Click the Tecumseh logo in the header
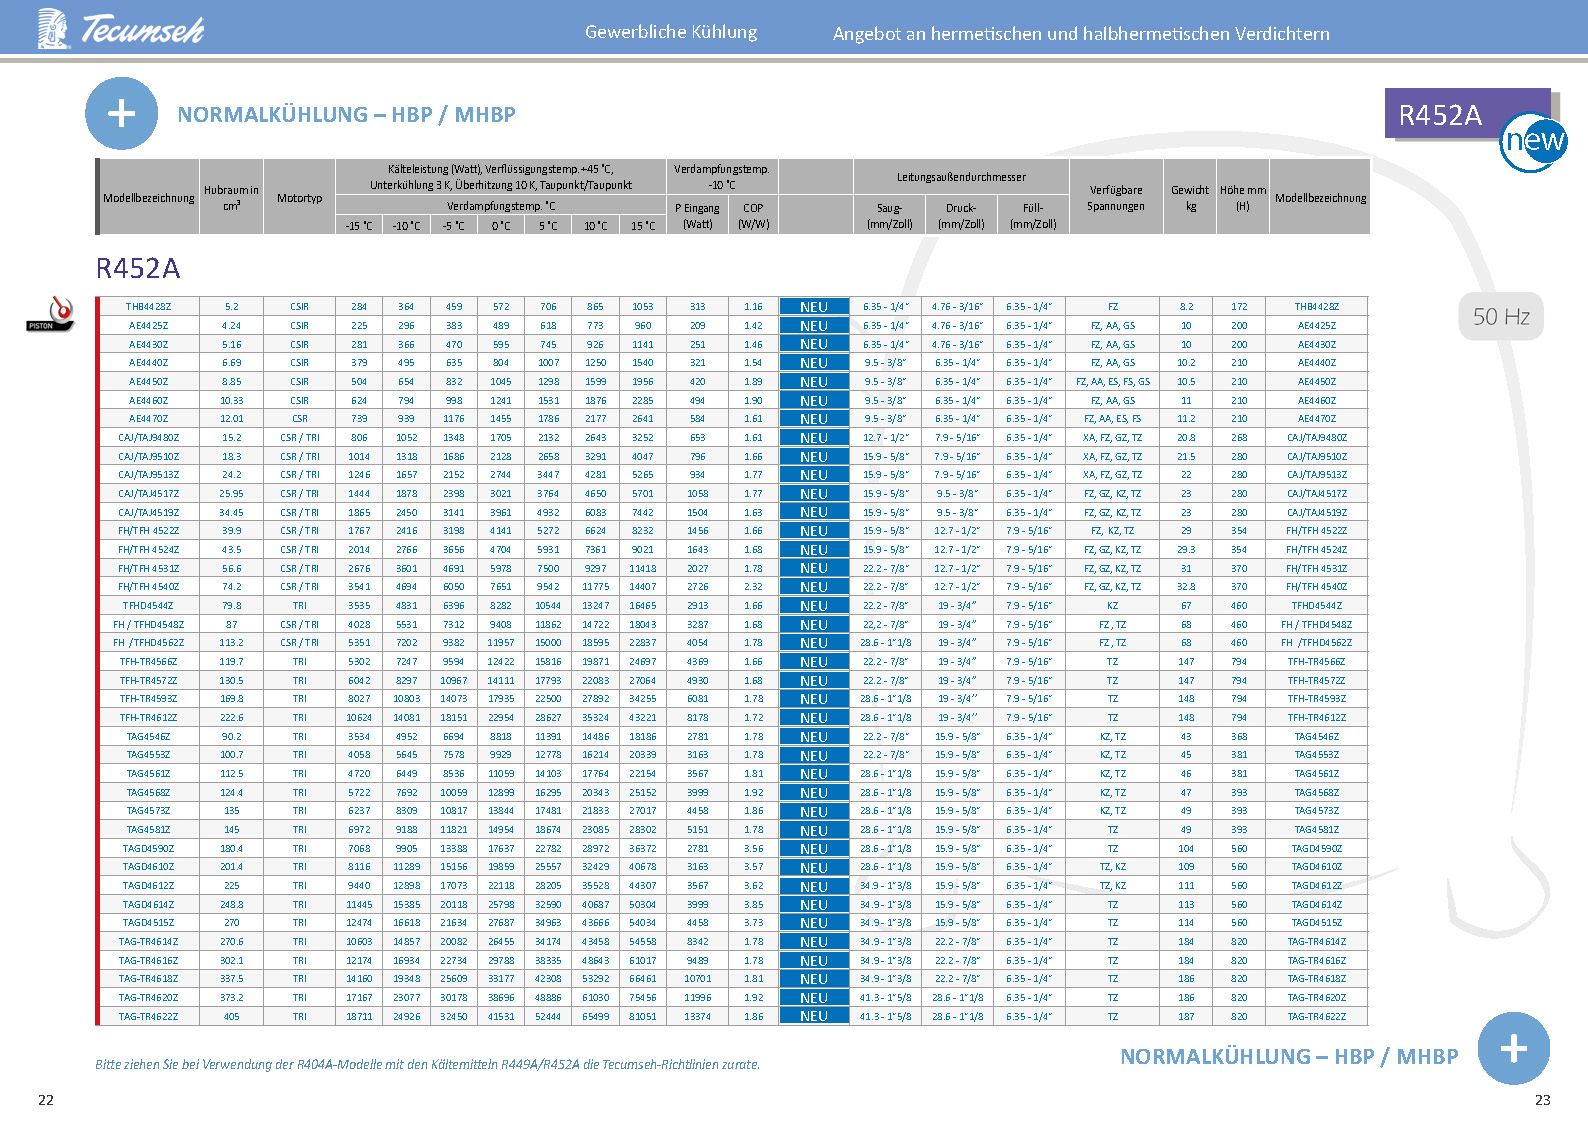 click(x=121, y=29)
